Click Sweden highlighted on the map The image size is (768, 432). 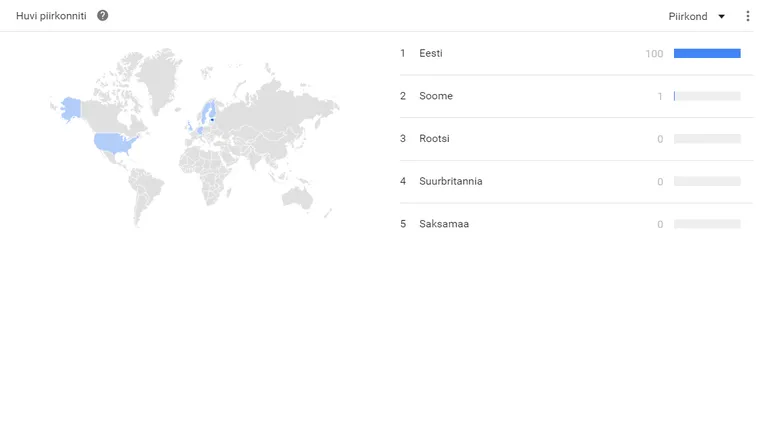click(205, 114)
